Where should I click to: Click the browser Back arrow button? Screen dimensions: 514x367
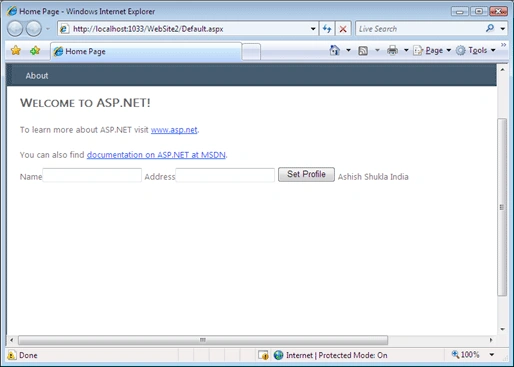coord(15,29)
